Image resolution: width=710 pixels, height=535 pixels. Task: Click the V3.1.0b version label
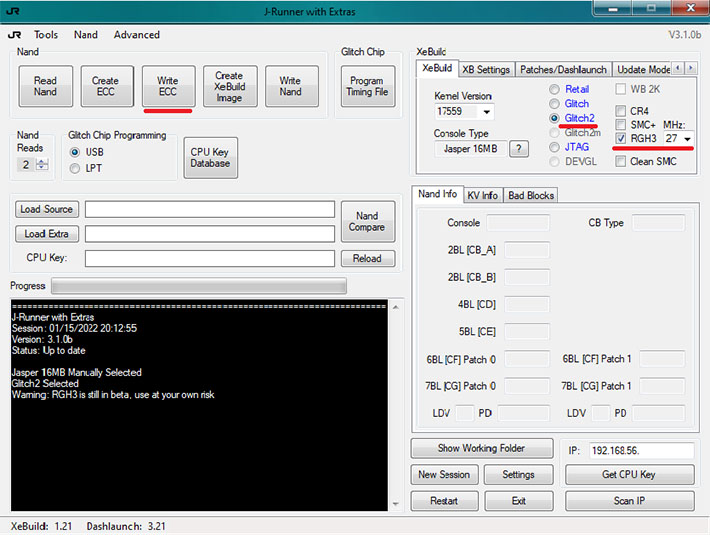click(x=685, y=35)
